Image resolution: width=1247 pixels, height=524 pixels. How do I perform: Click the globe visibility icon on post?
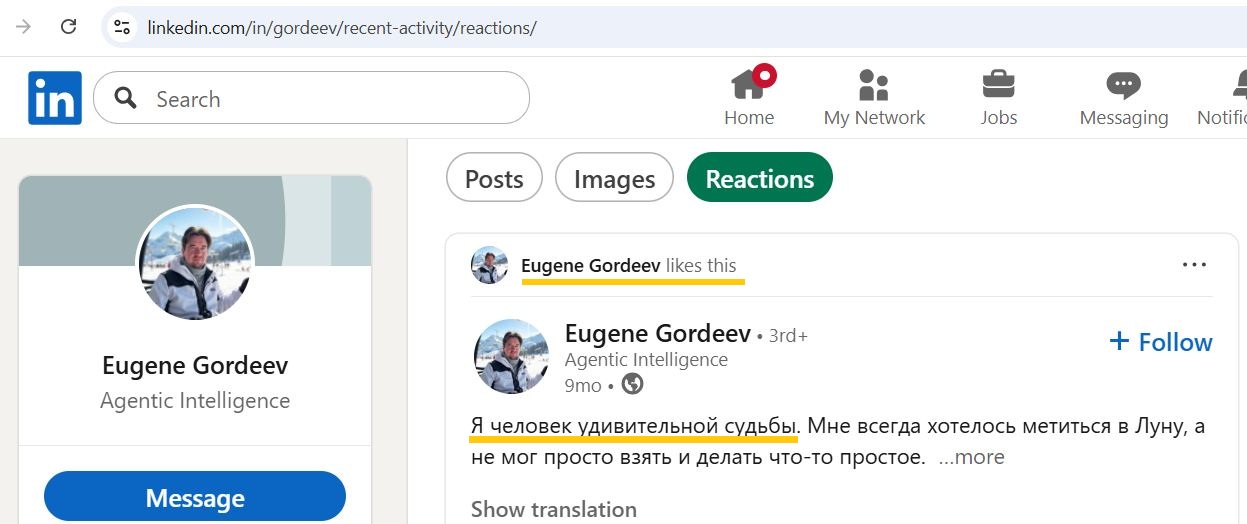(x=632, y=384)
